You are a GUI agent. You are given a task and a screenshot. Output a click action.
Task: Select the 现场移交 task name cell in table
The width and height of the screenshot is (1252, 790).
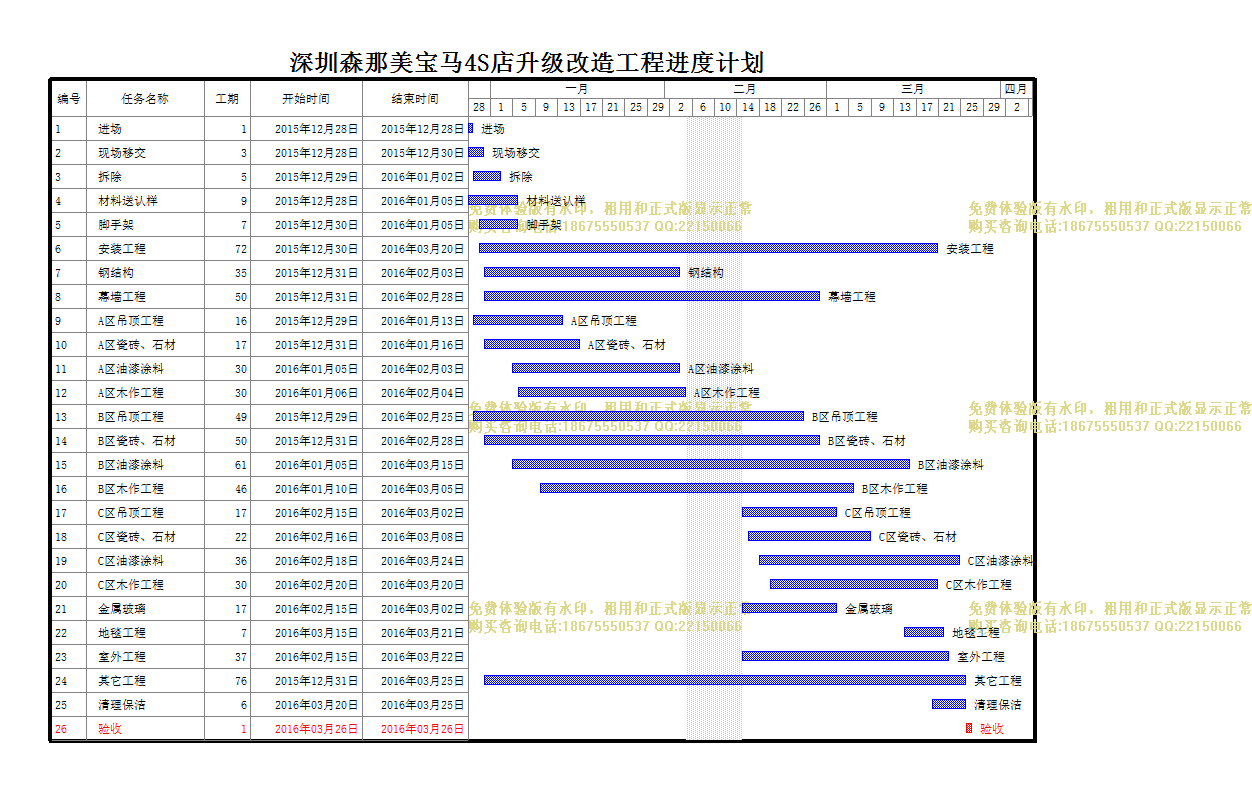[x=146, y=153]
